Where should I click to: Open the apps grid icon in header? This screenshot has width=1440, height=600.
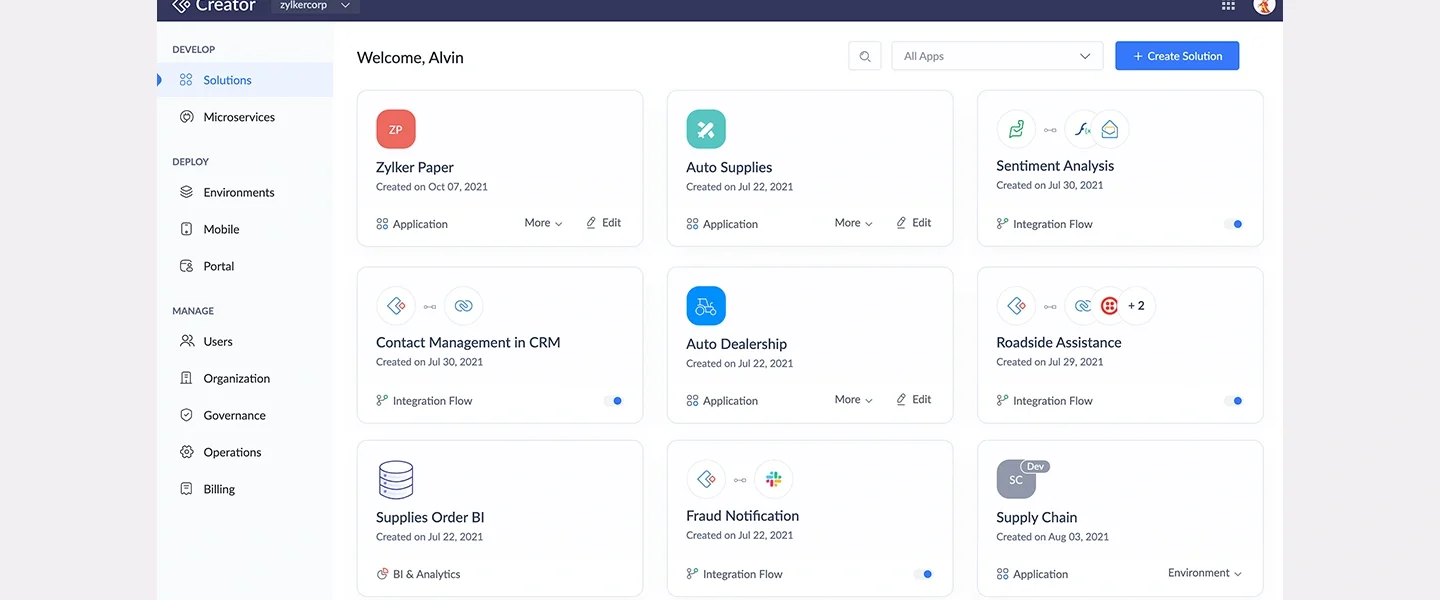coord(1228,6)
